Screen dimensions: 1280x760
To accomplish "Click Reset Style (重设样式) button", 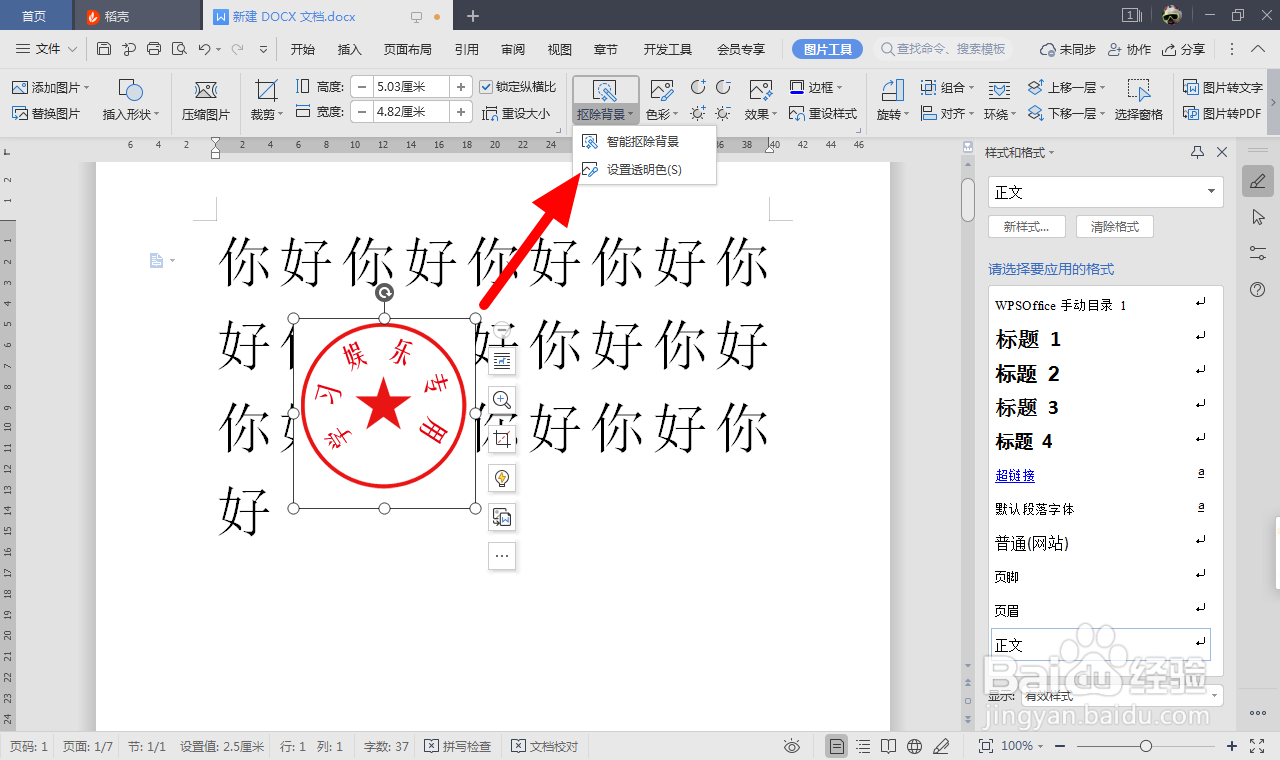I will (823, 114).
